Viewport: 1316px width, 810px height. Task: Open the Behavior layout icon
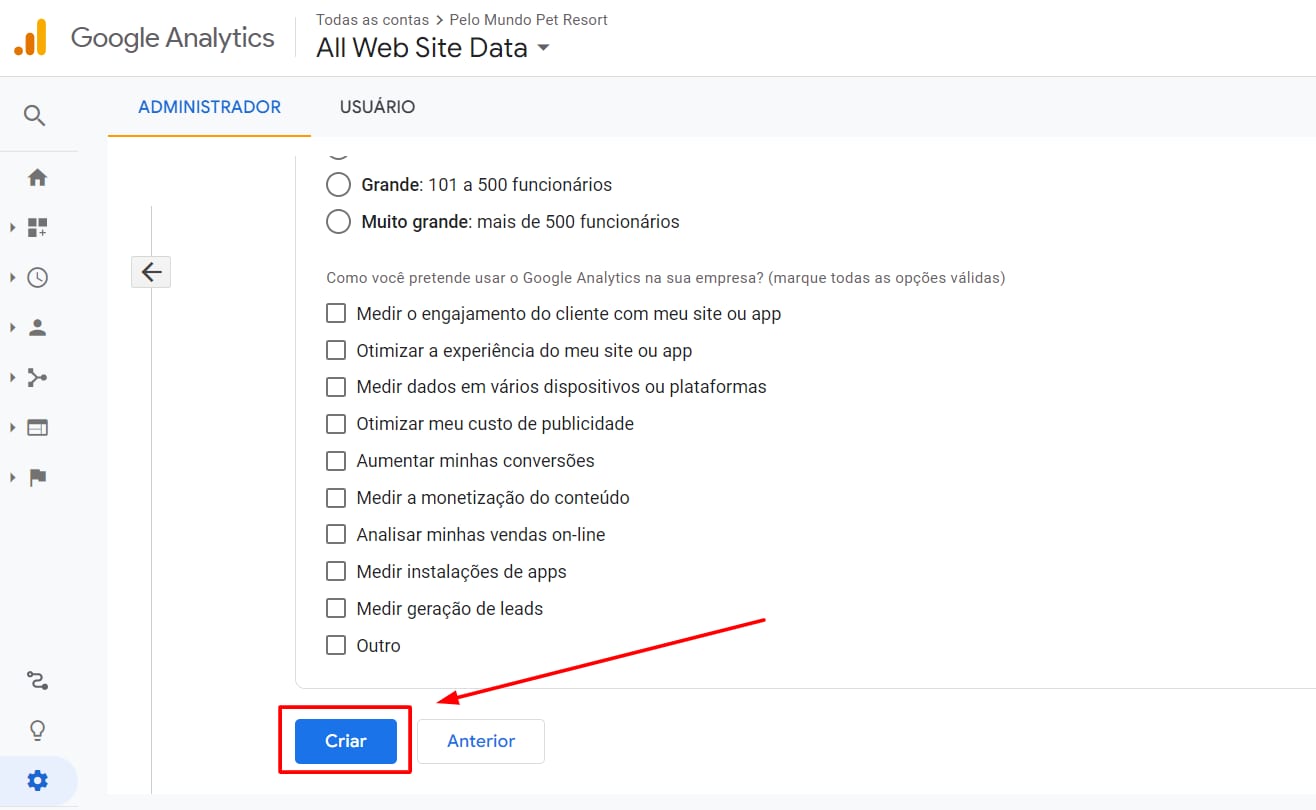click(37, 428)
